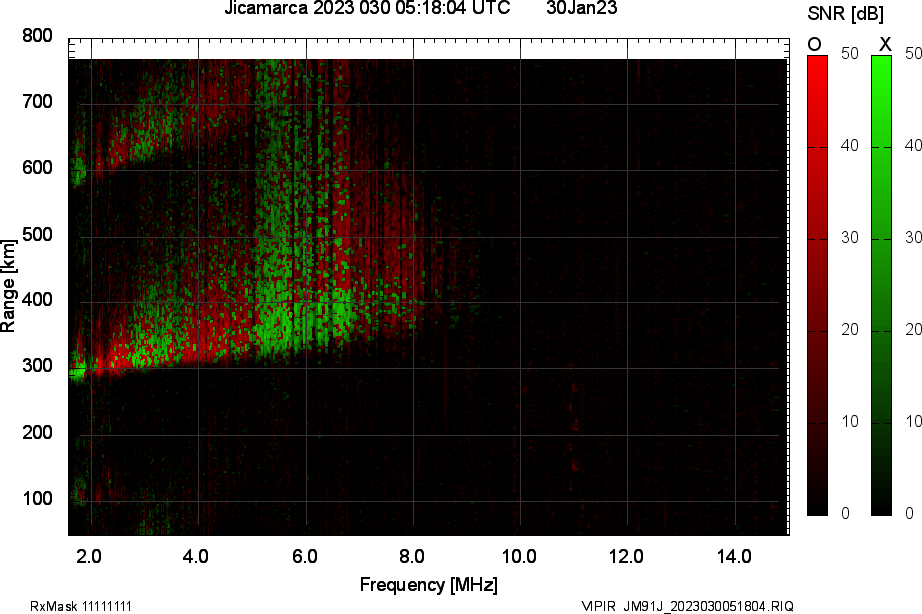Click the 6.0 frequency axis tick label
The width and height of the screenshot is (922, 614).
click(305, 556)
